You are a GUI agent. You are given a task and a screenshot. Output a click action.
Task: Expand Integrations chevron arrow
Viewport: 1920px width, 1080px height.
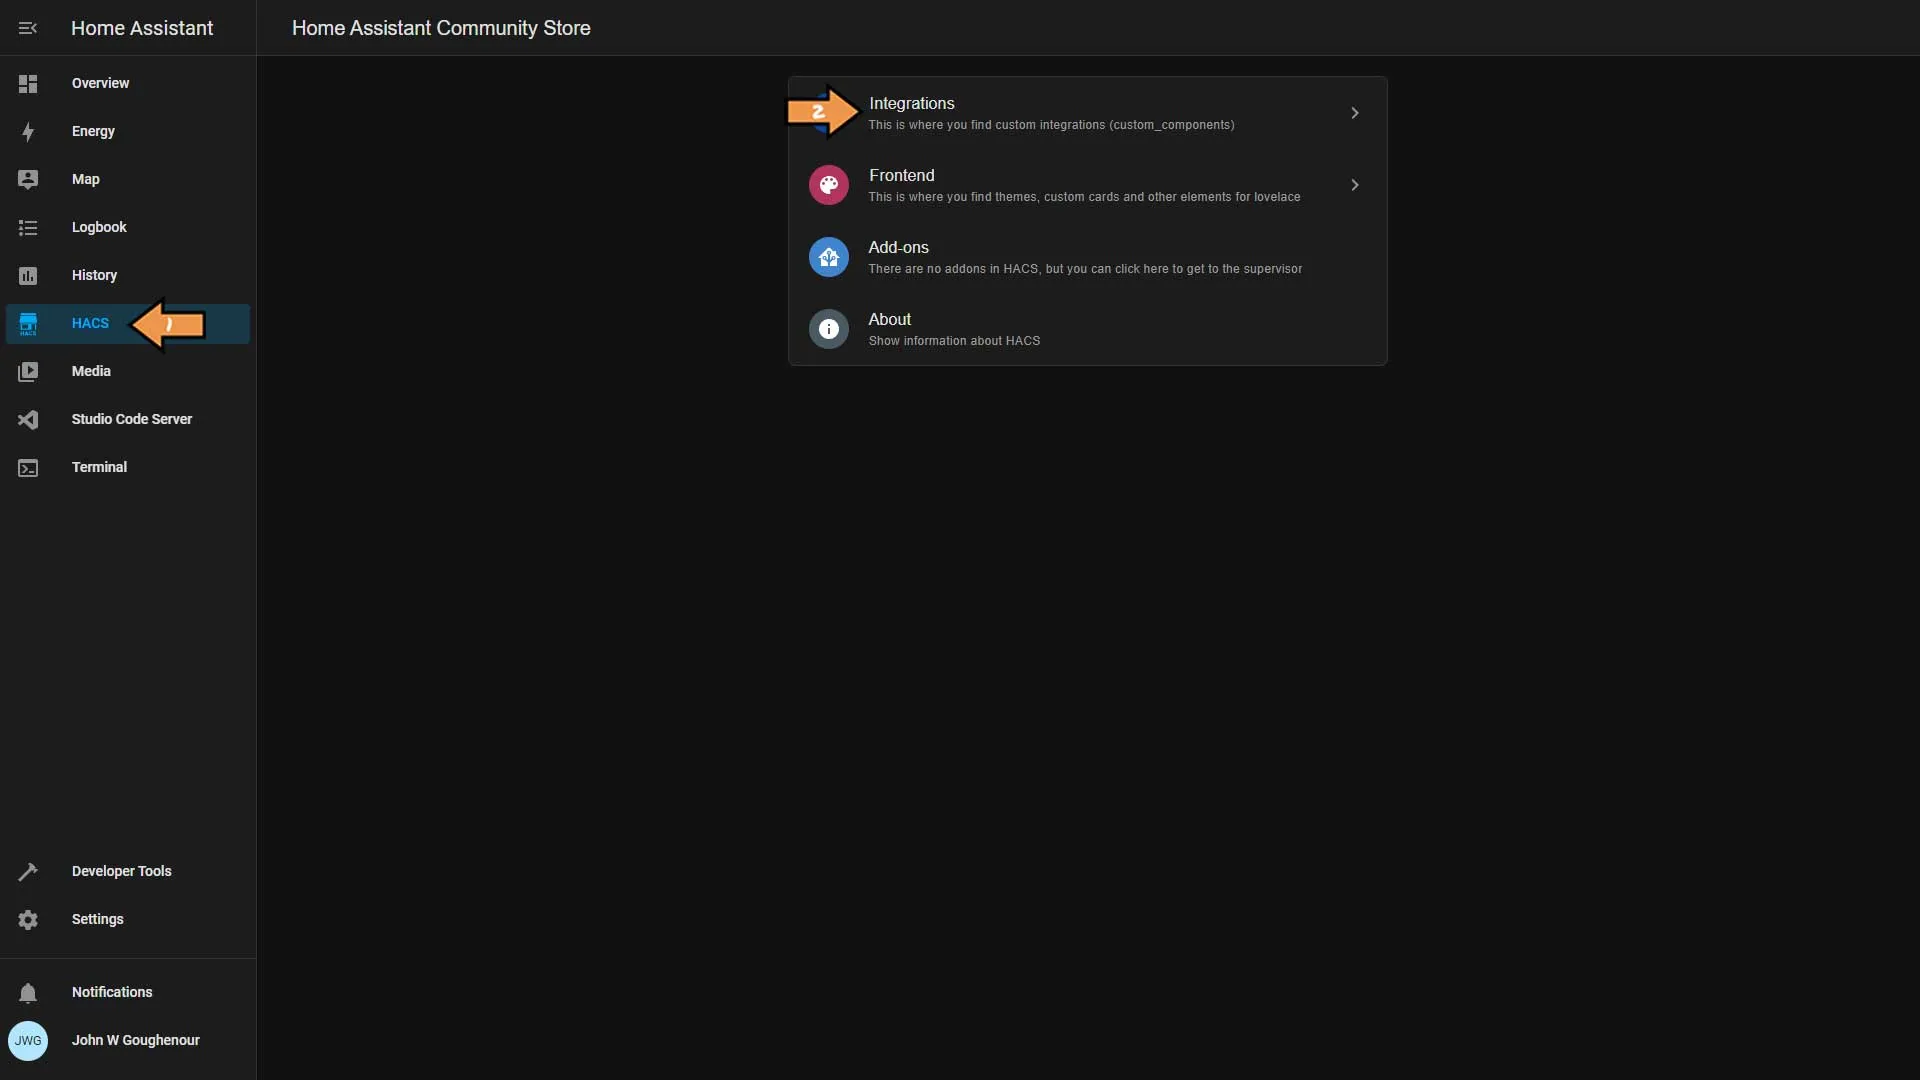coord(1356,112)
